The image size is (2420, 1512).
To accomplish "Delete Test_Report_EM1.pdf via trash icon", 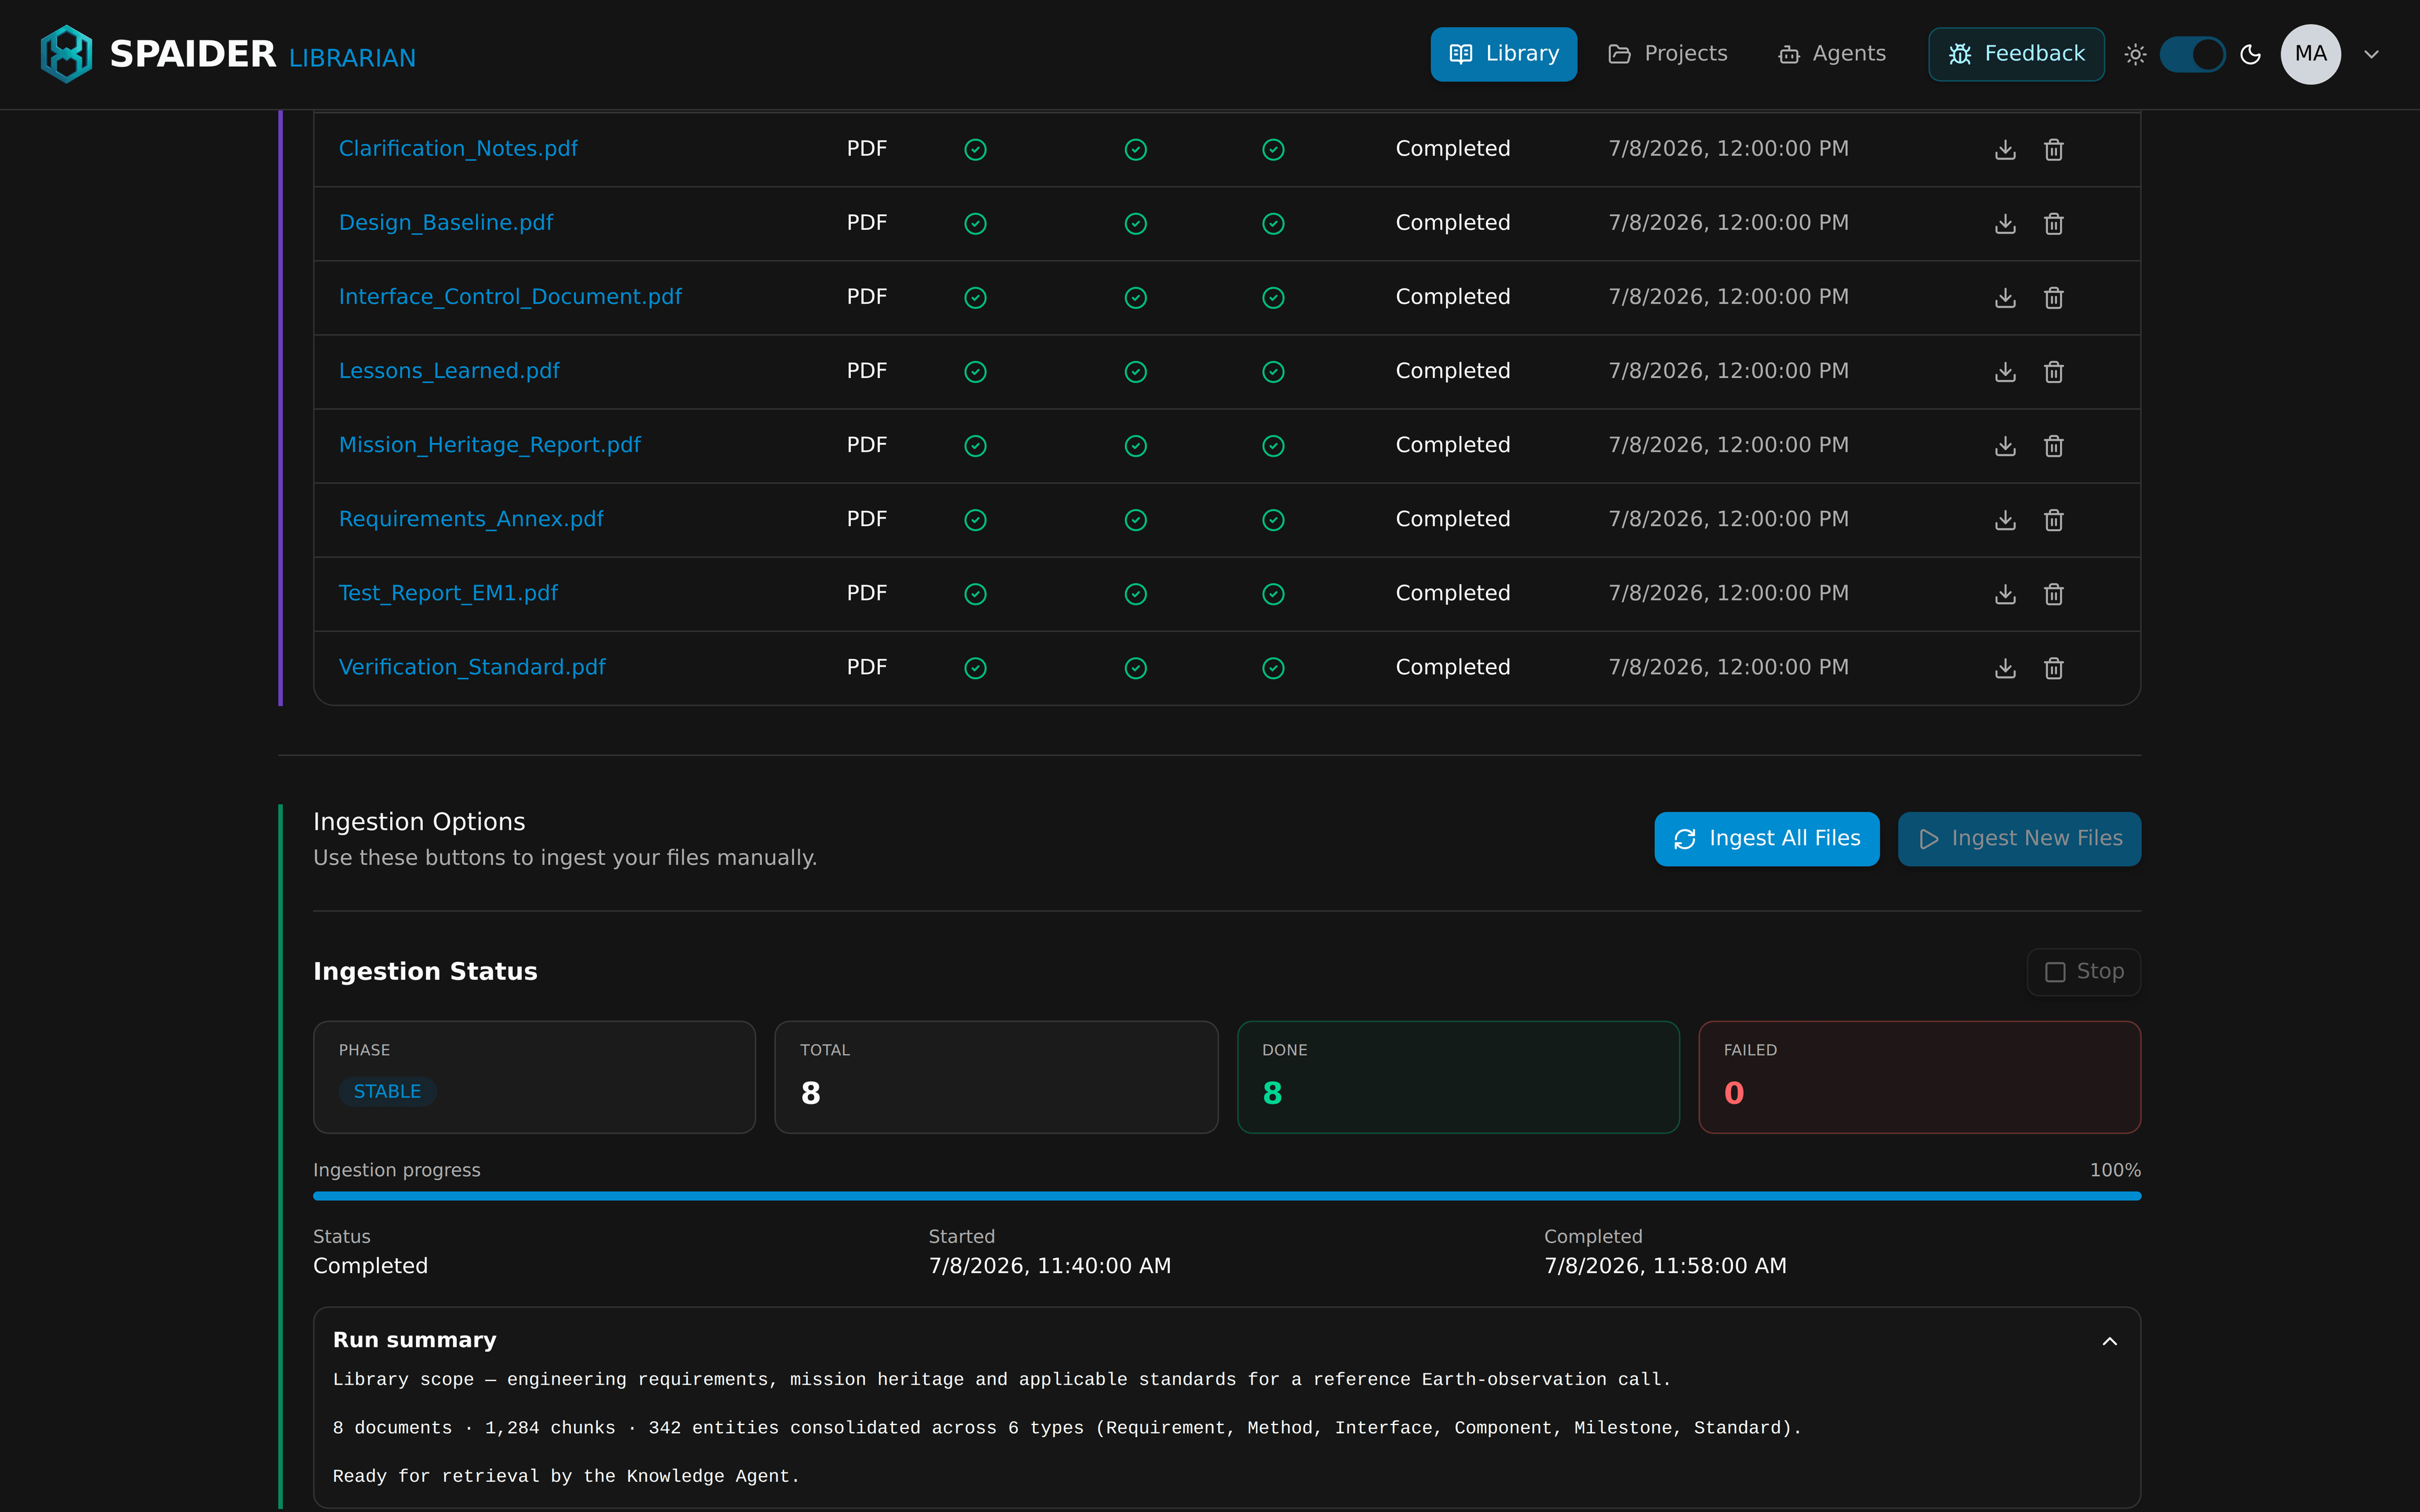I will [2053, 593].
